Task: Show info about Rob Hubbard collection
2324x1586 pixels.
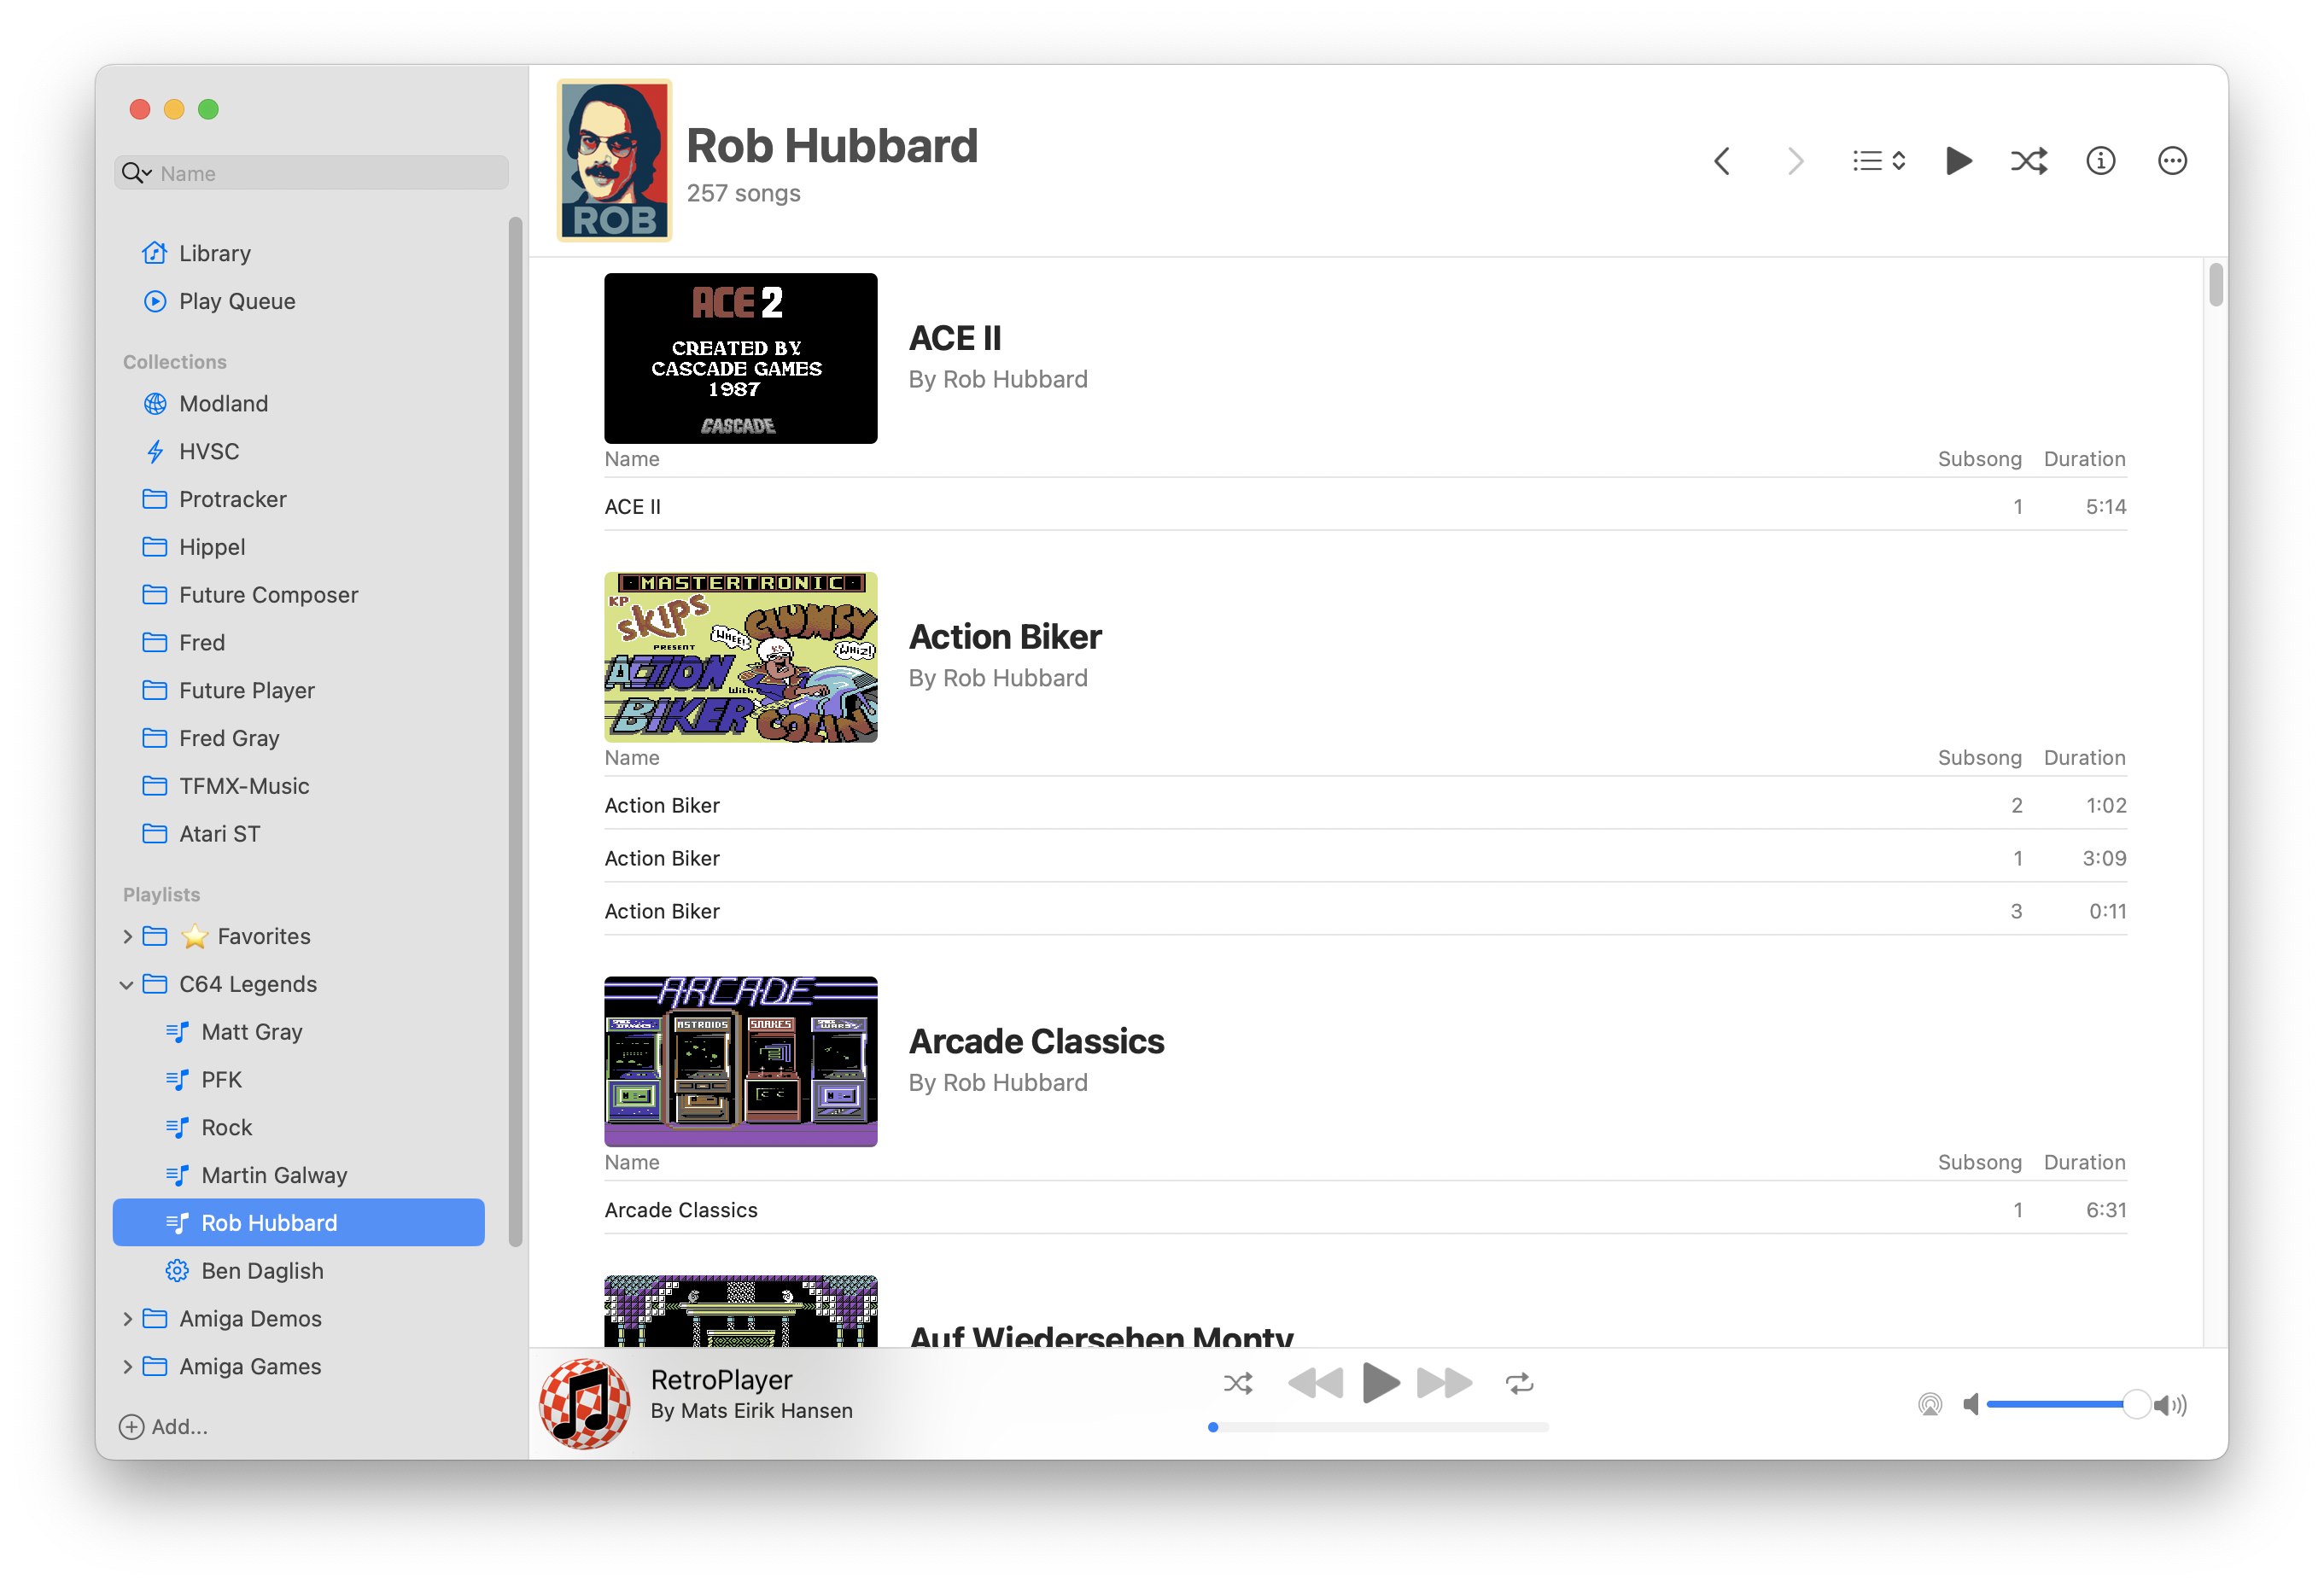Action: pos(2101,161)
